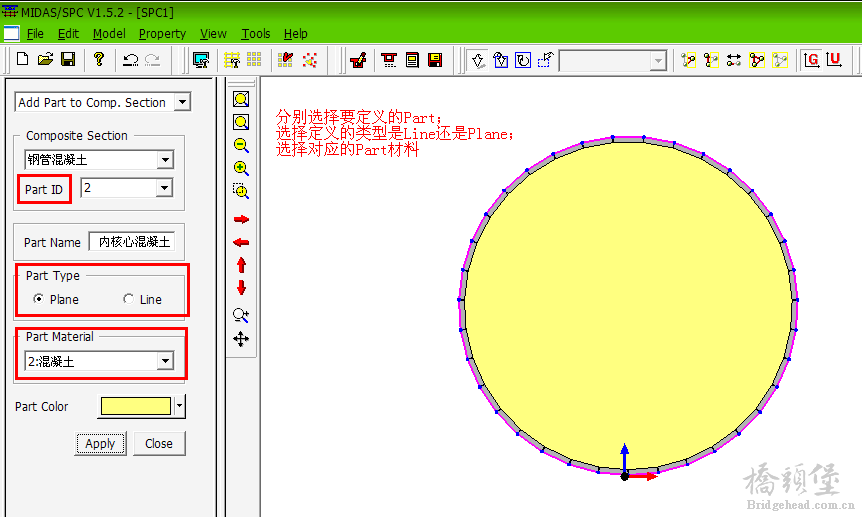This screenshot has width=862, height=517.
Task: Click the grid snap icon with red check
Action: [285, 59]
